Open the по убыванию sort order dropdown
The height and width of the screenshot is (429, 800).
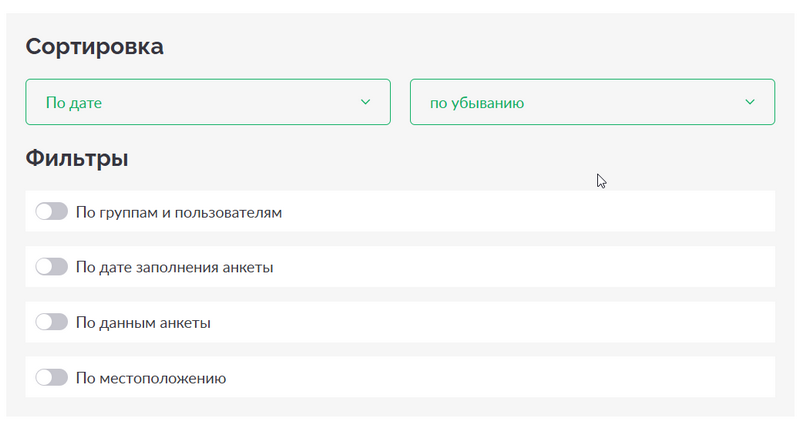(592, 102)
